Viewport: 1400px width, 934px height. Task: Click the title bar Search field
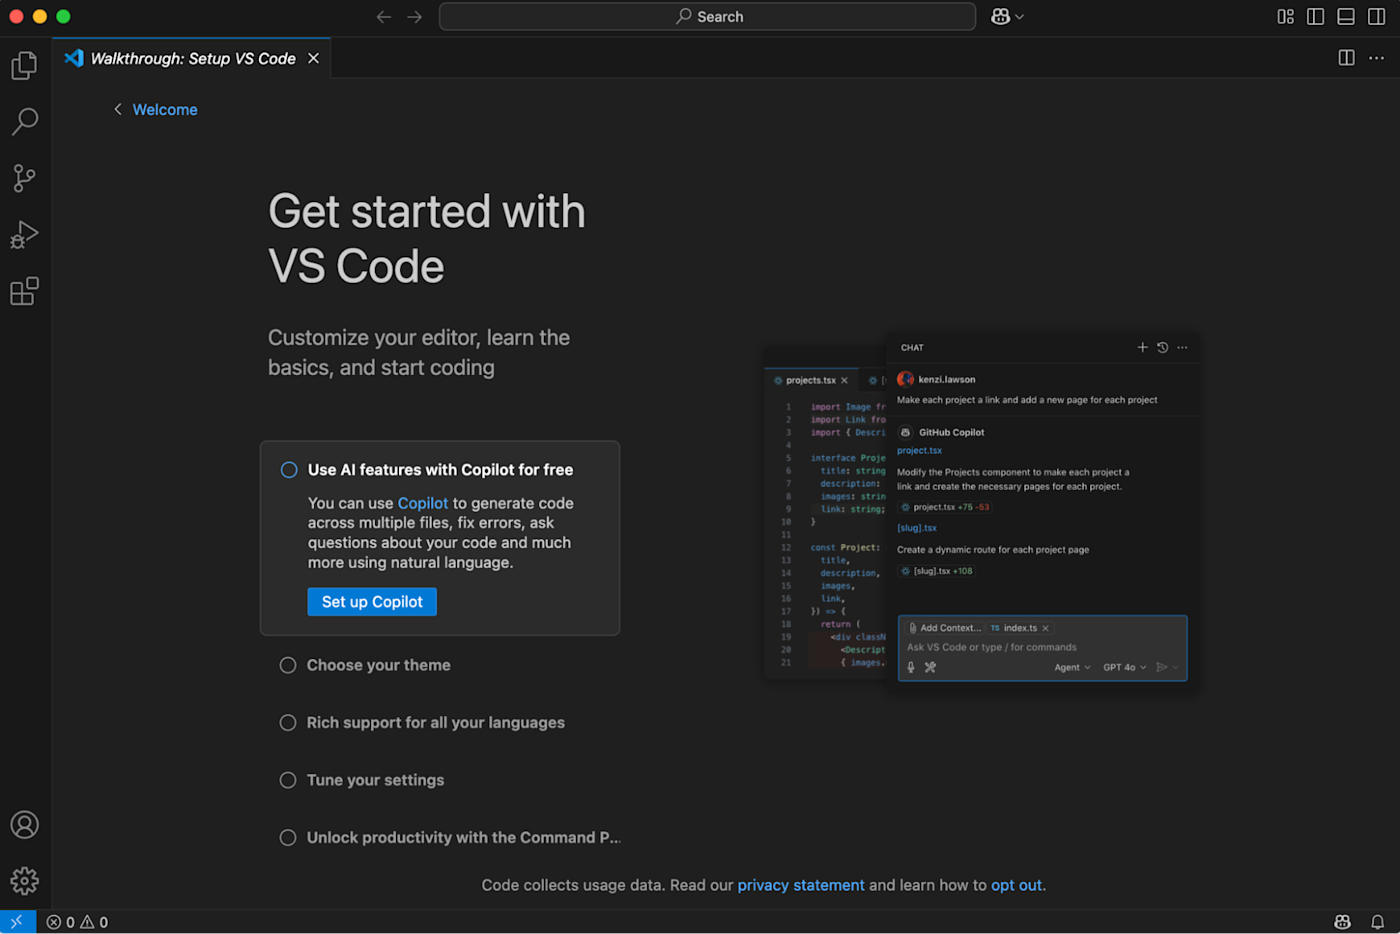[x=707, y=17]
